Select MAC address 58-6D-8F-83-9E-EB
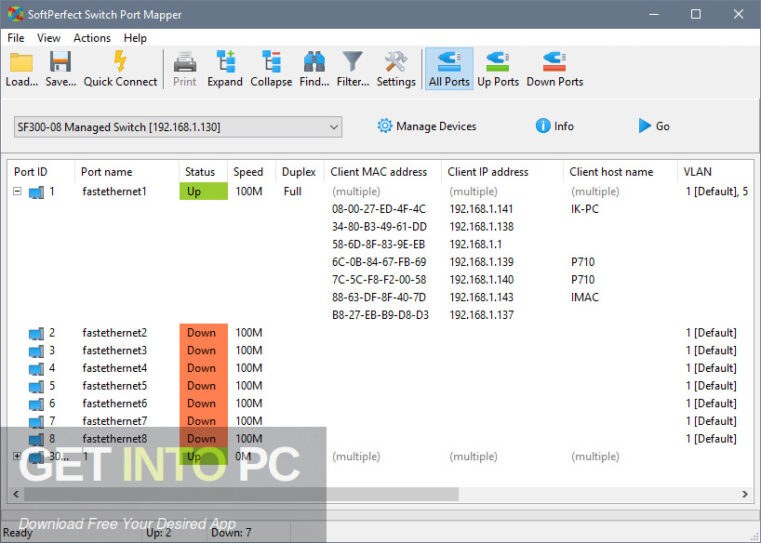The image size is (761, 543). pyautogui.click(x=378, y=244)
